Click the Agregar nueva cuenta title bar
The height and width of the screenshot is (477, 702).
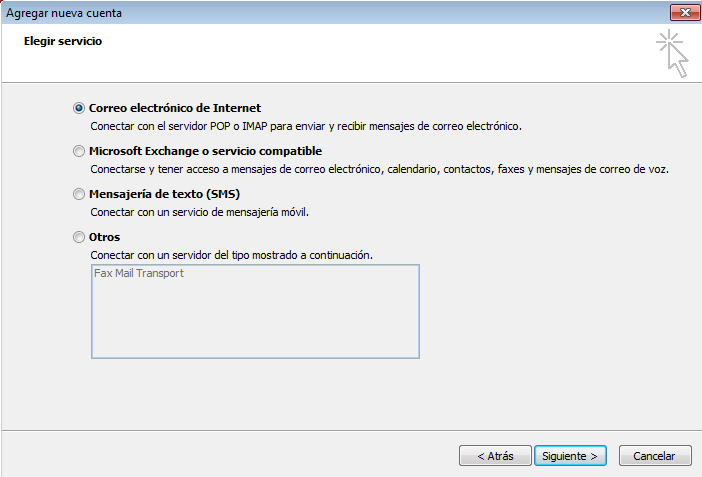click(x=336, y=13)
